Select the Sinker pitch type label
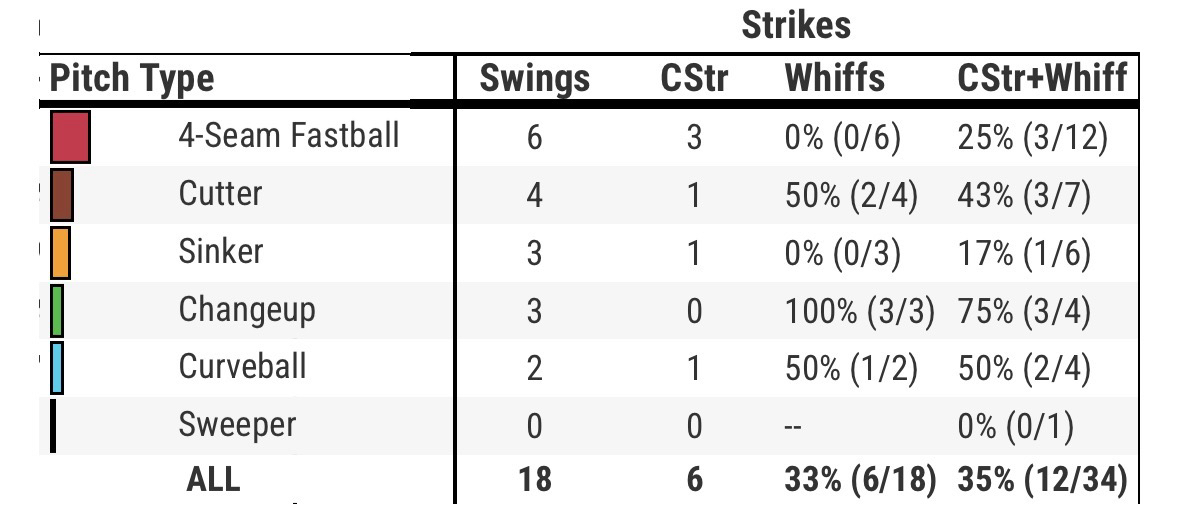This screenshot has height=515, width=1179. tap(221, 251)
